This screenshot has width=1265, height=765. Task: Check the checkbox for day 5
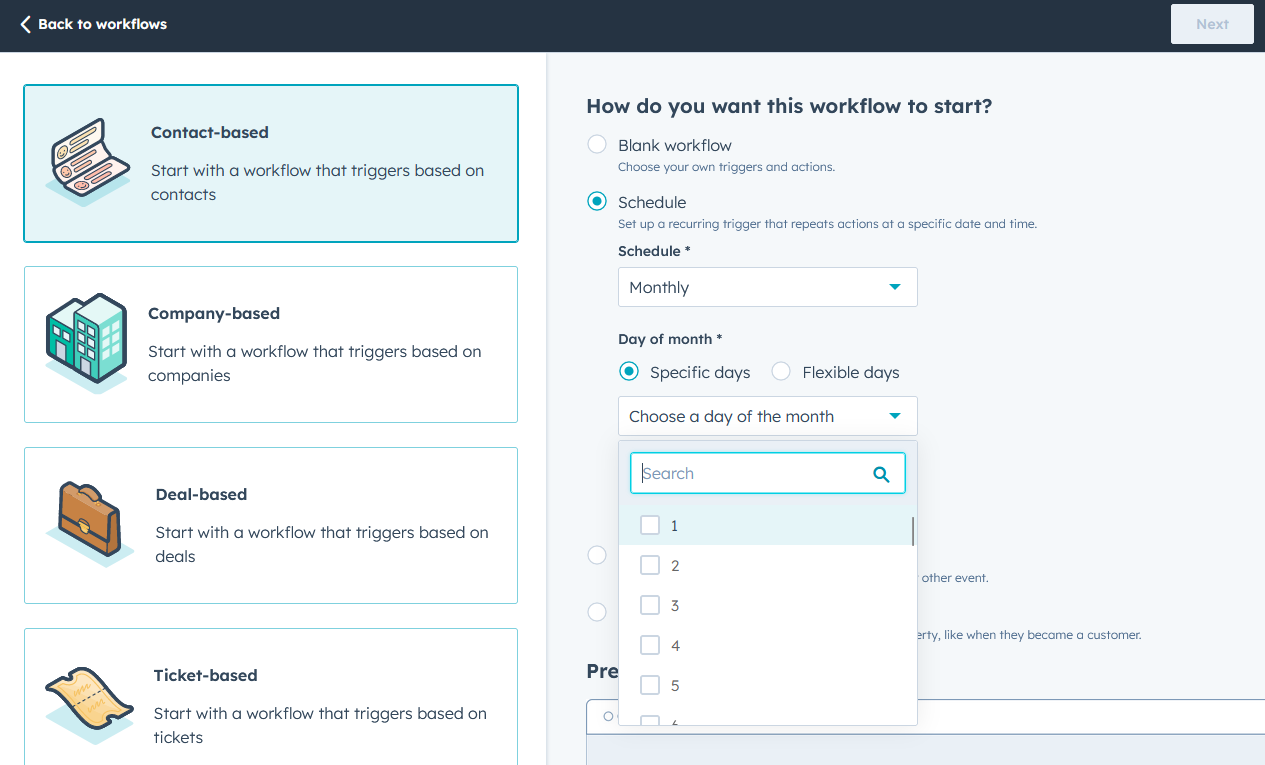650,684
